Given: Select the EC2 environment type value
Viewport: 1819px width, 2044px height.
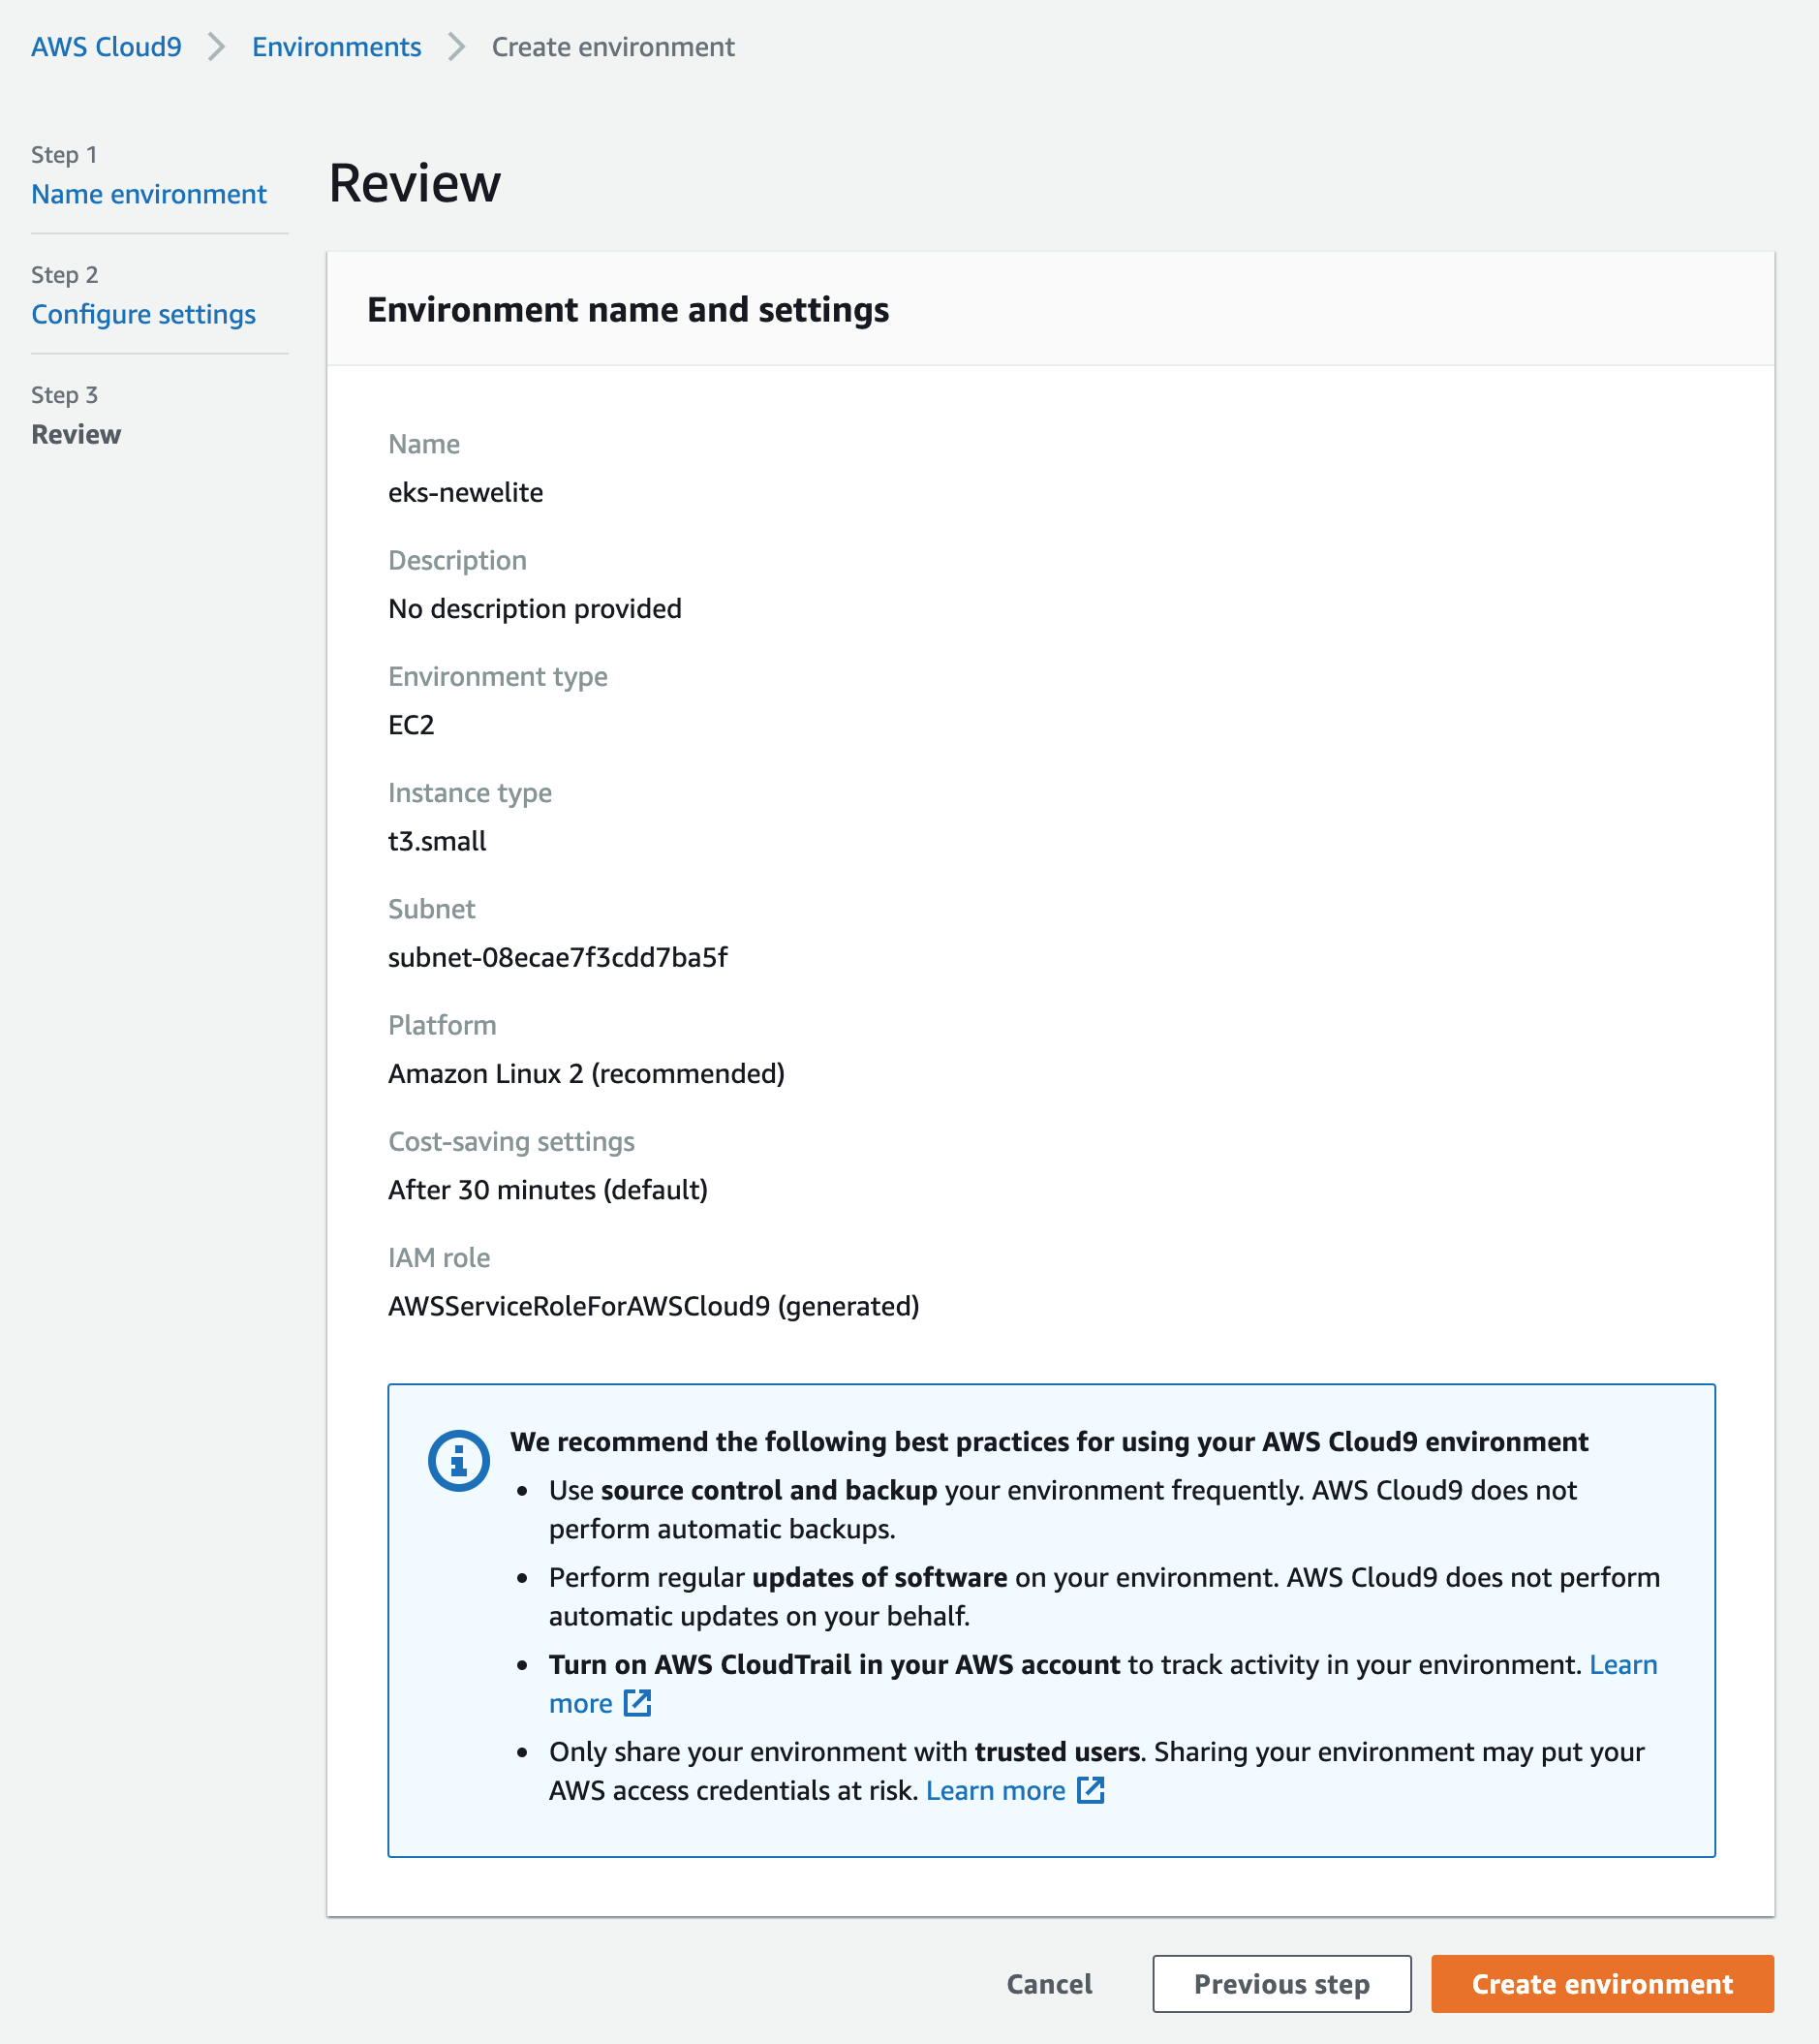Looking at the screenshot, I should click(x=411, y=725).
